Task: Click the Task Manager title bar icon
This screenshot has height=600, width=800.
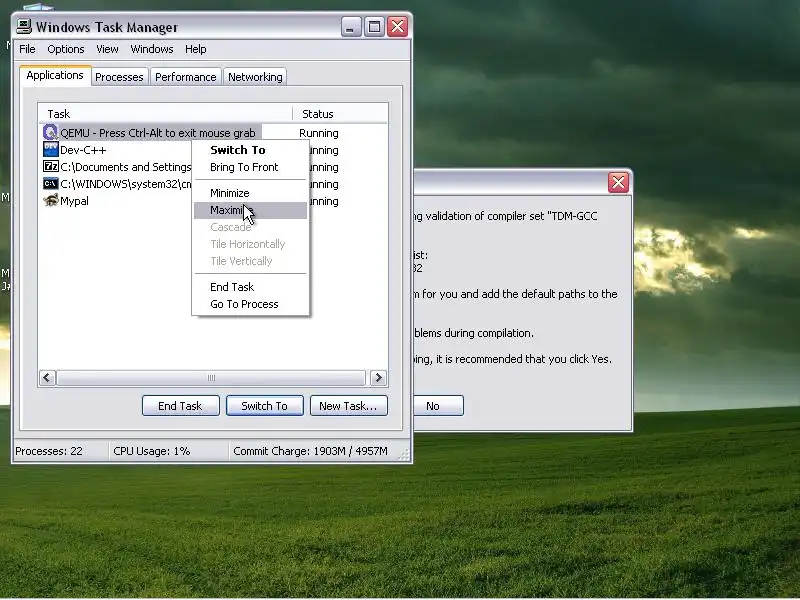Action: click(23, 27)
